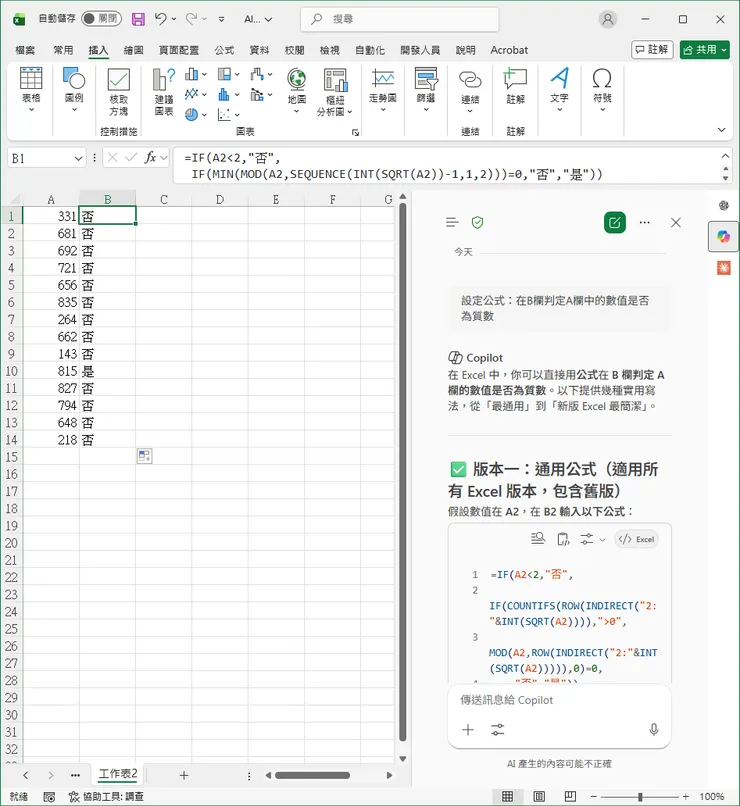The height and width of the screenshot is (806, 740).
Task: Click the Save floppy disk icon
Action: 138,19
